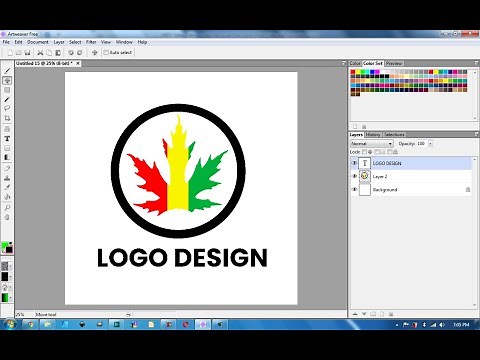Select the Zoom magnifier tool
This screenshot has height=360, width=480.
pyautogui.click(x=7, y=207)
